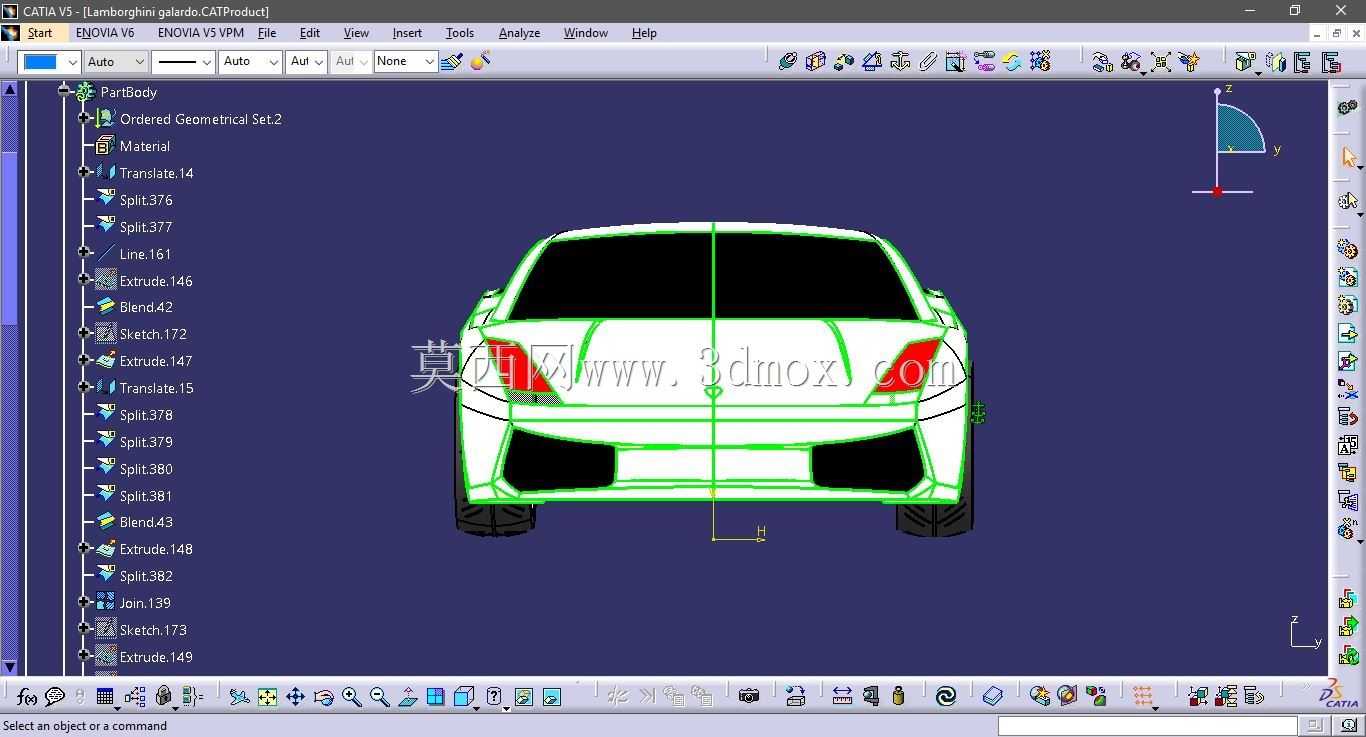
Task: Expand Ordered Geometrical Set.2 node
Action: click(x=84, y=118)
